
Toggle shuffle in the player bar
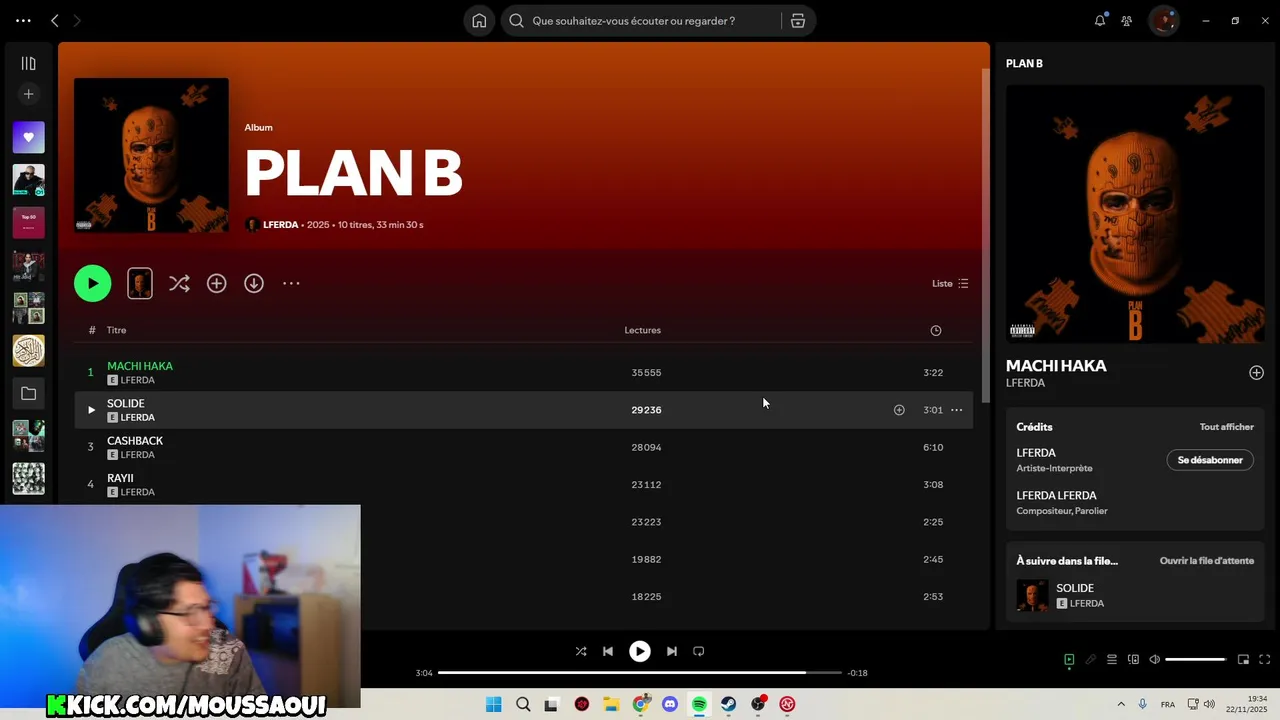581,651
